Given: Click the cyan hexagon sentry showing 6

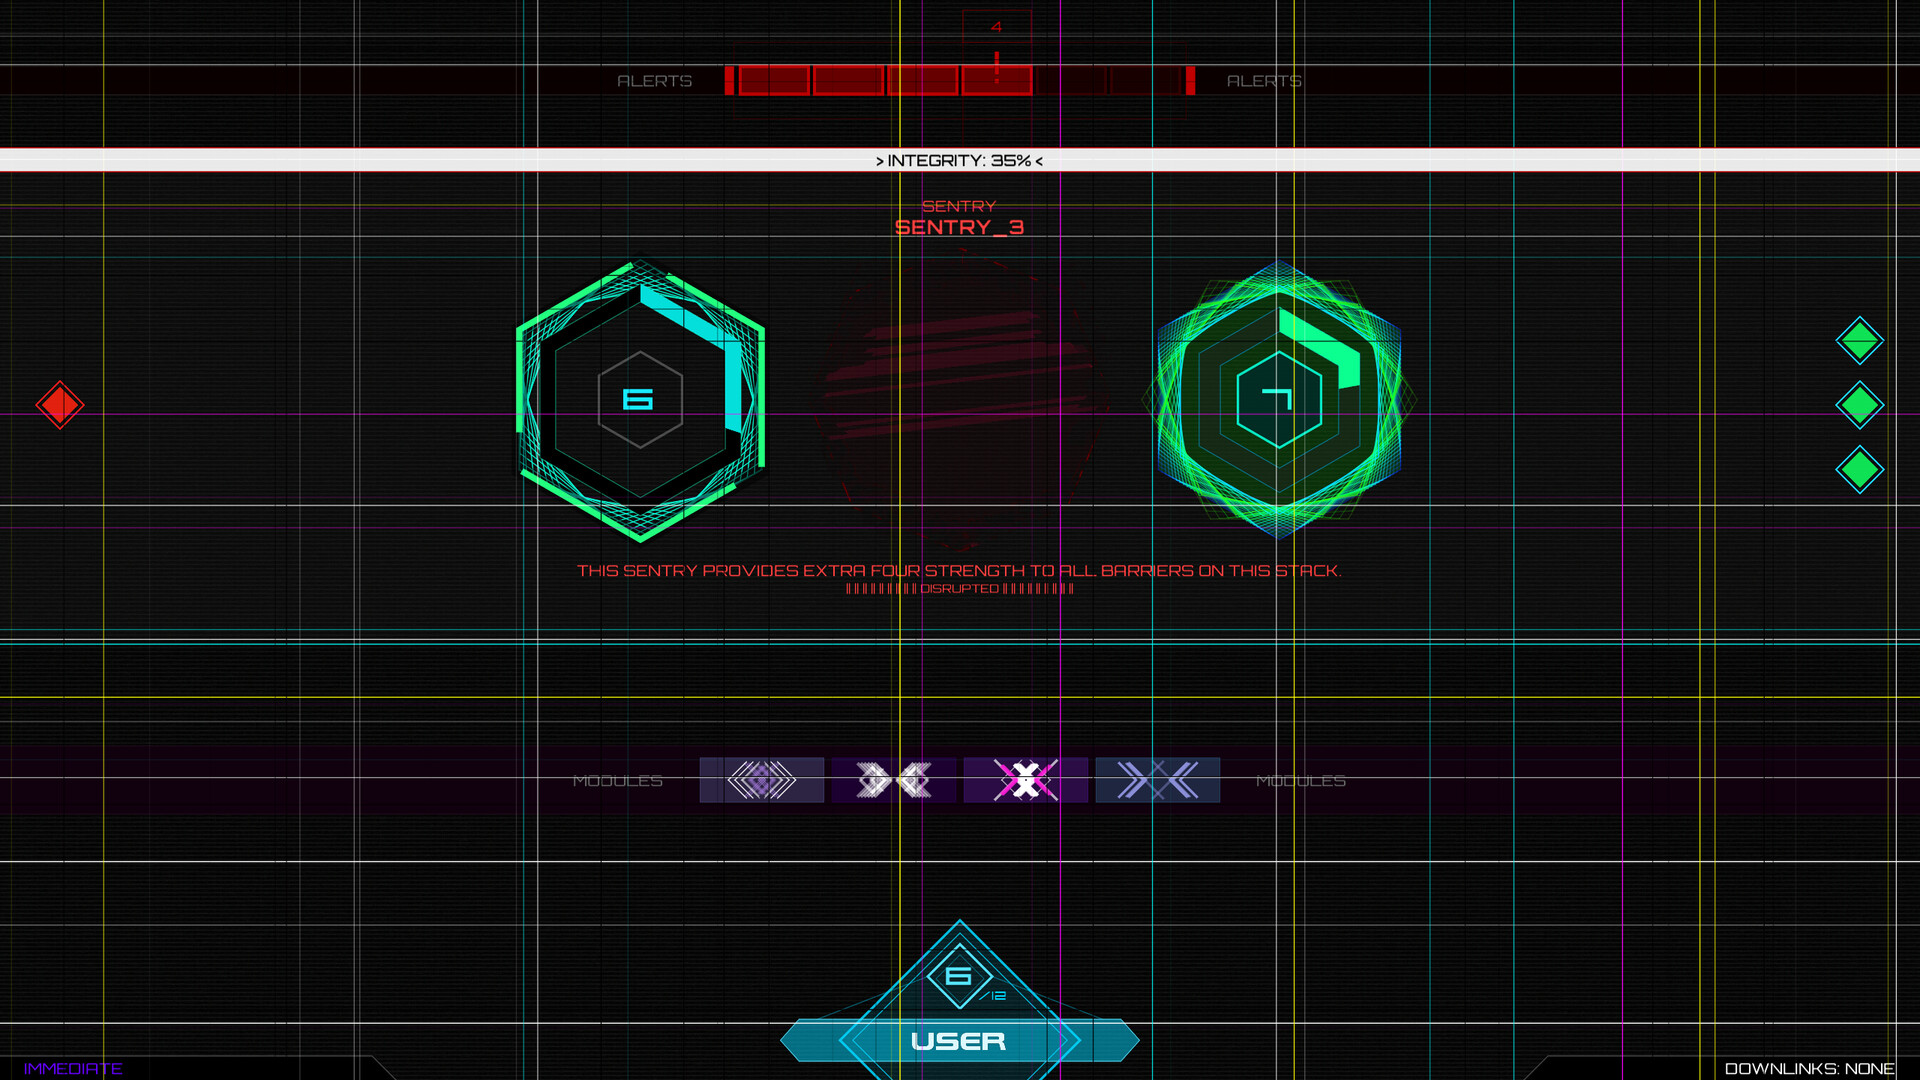Looking at the screenshot, I should click(x=638, y=398).
